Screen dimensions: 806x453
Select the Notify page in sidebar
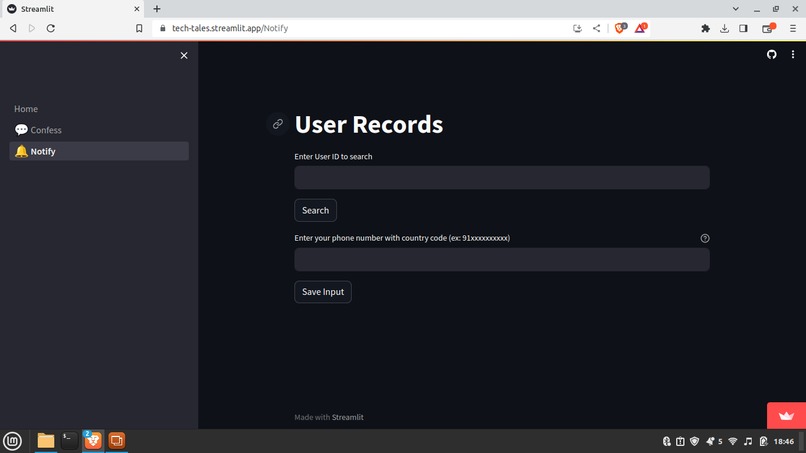click(99, 151)
